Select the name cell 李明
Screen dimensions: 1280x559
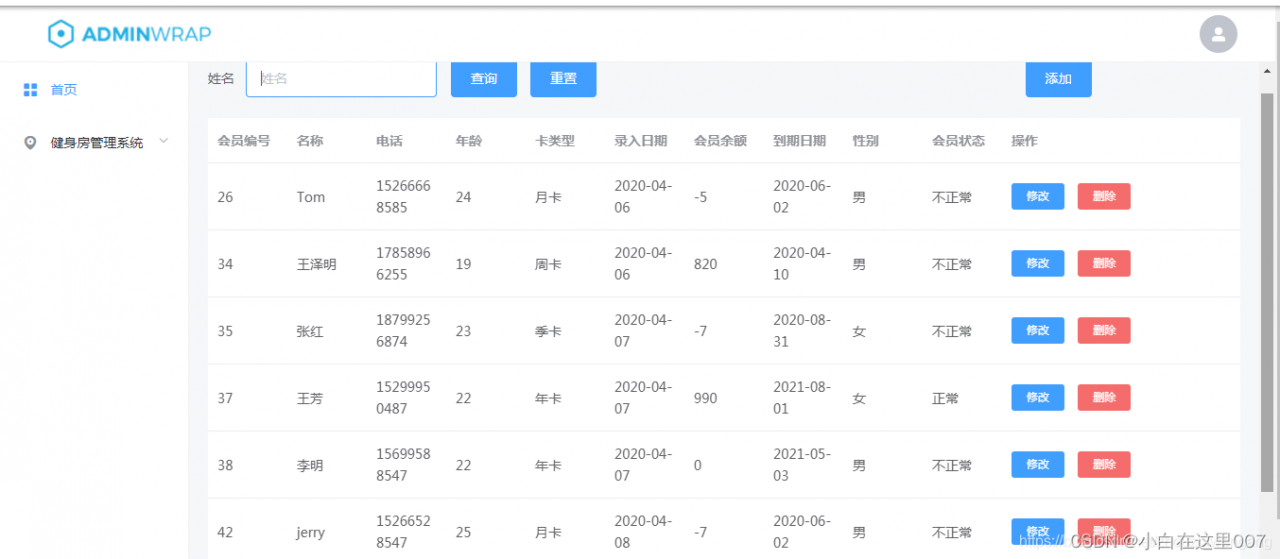coord(310,465)
